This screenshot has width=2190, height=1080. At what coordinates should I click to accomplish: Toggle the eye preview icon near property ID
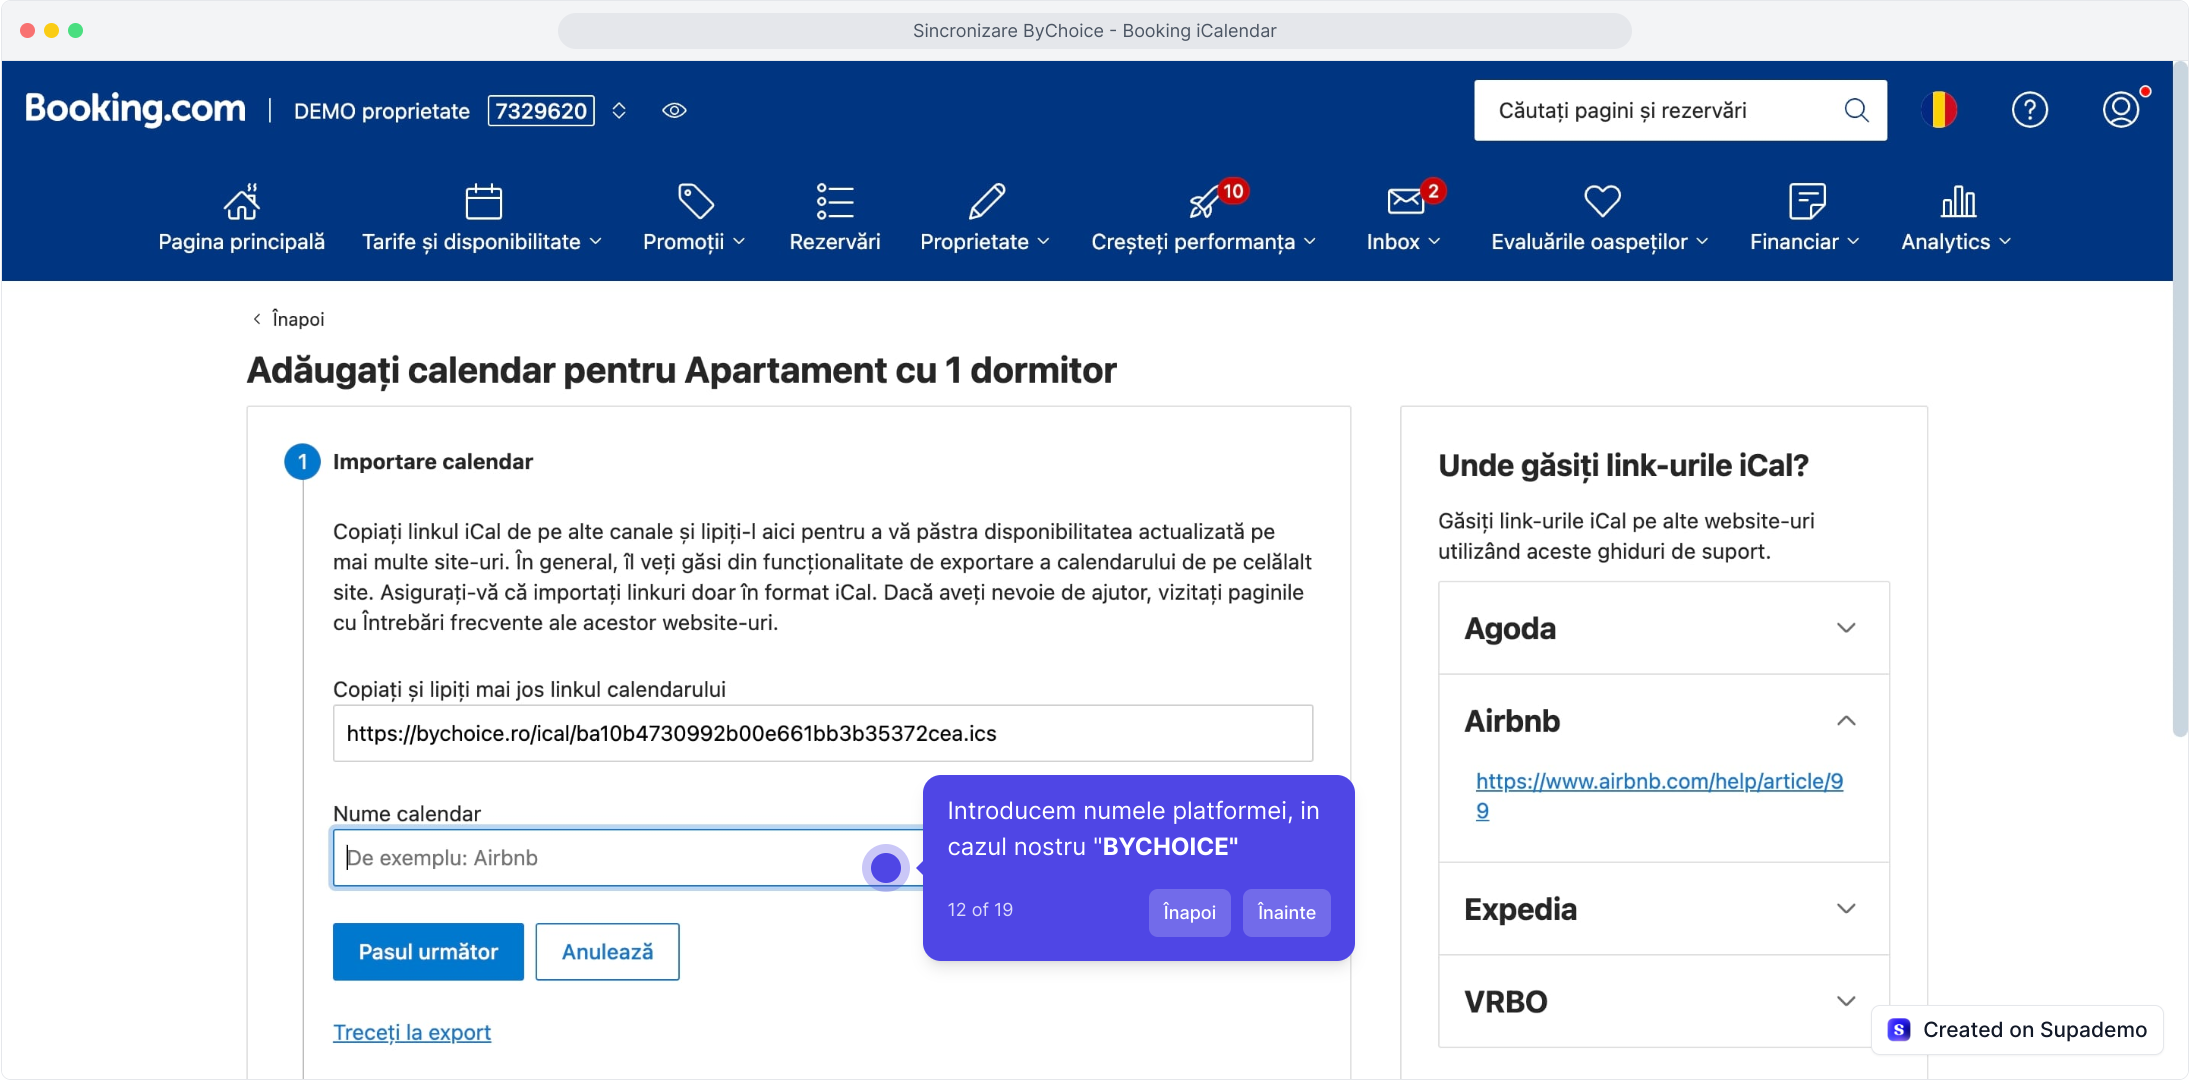point(674,111)
